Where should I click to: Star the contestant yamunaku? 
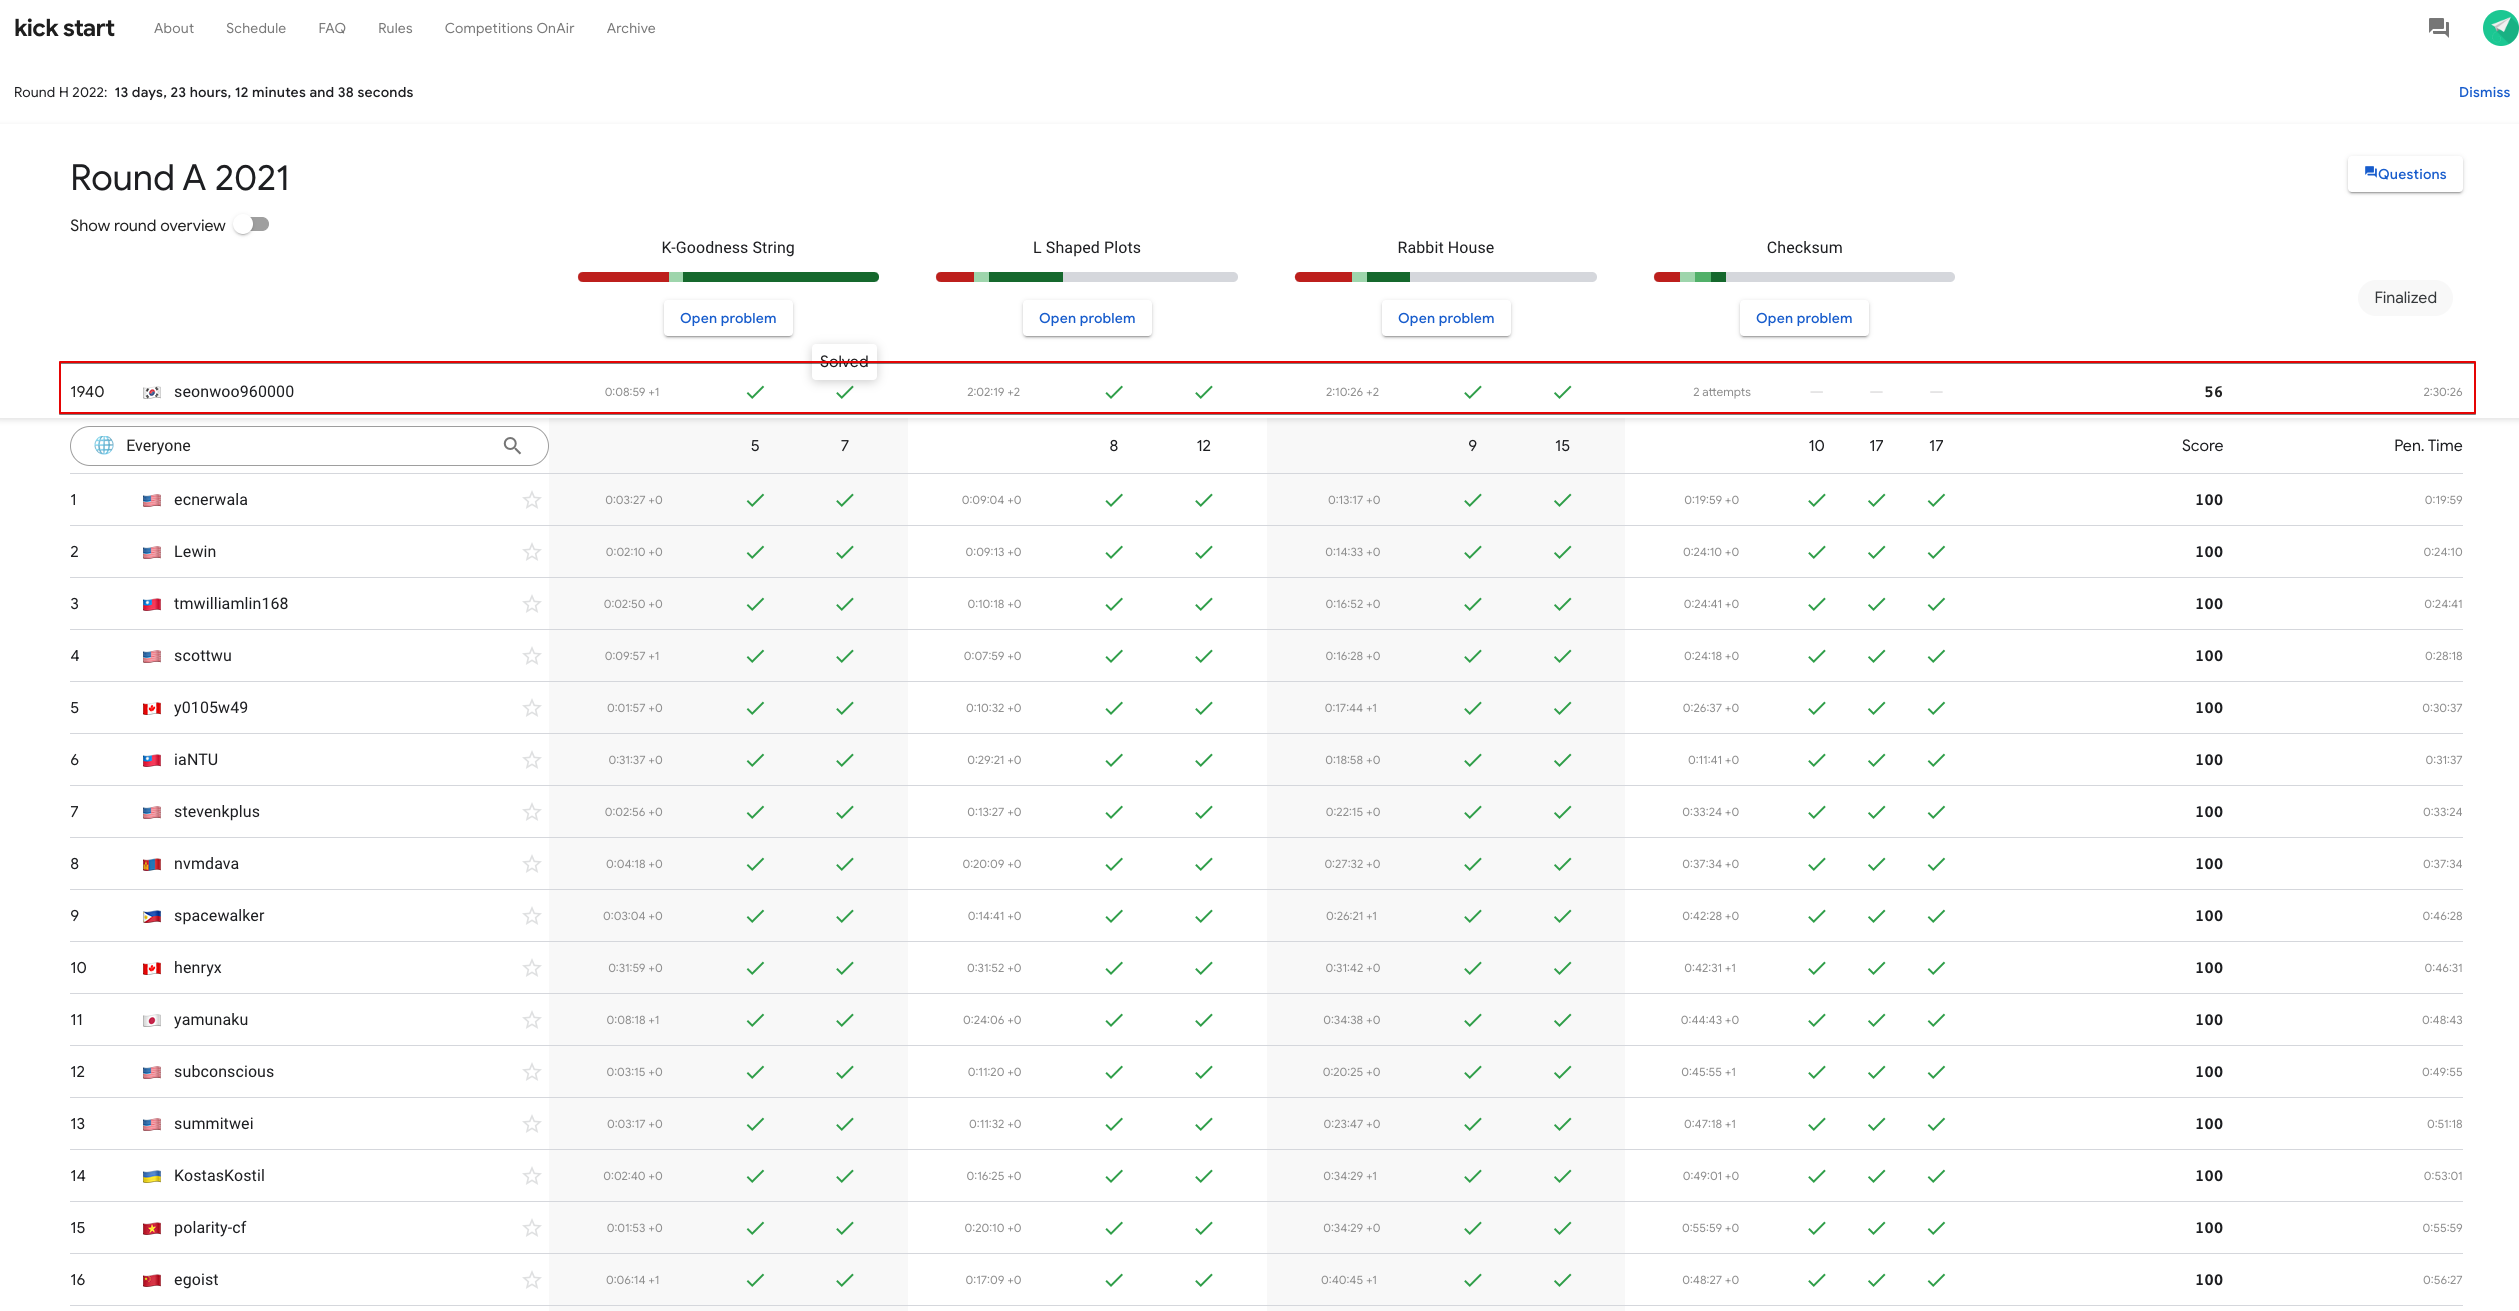click(x=531, y=1020)
